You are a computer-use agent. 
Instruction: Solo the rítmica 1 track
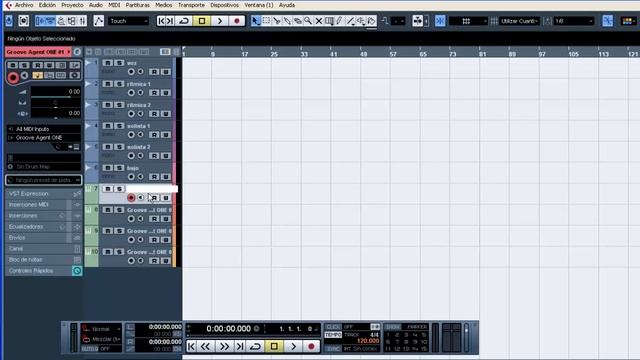119,84
